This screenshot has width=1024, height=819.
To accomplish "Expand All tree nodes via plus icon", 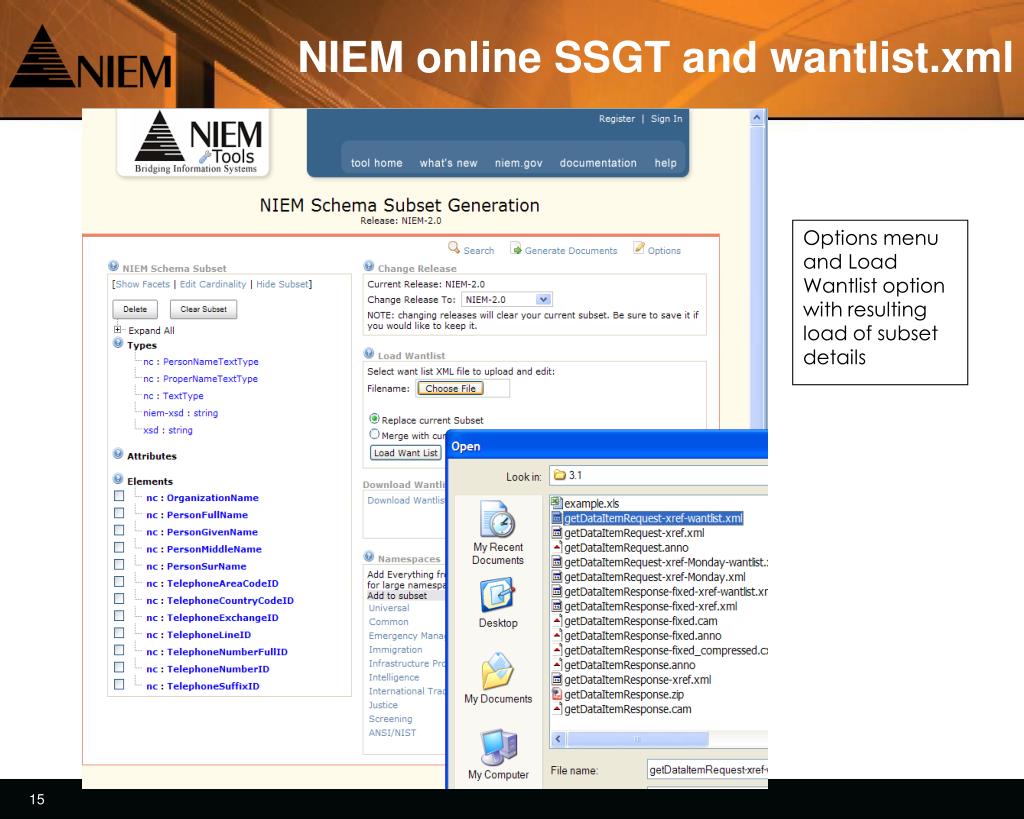I will pyautogui.click(x=118, y=329).
